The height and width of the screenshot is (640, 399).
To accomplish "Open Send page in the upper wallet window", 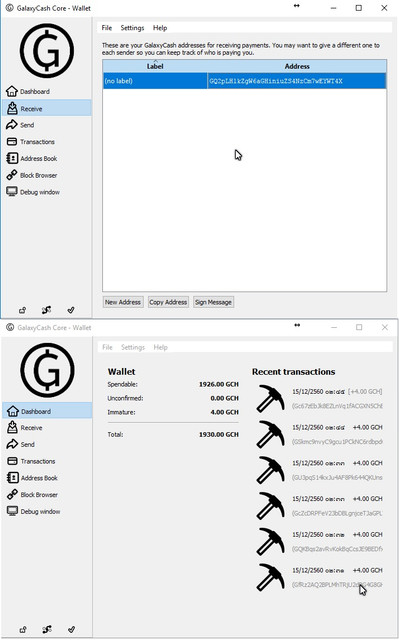I will pos(20,125).
